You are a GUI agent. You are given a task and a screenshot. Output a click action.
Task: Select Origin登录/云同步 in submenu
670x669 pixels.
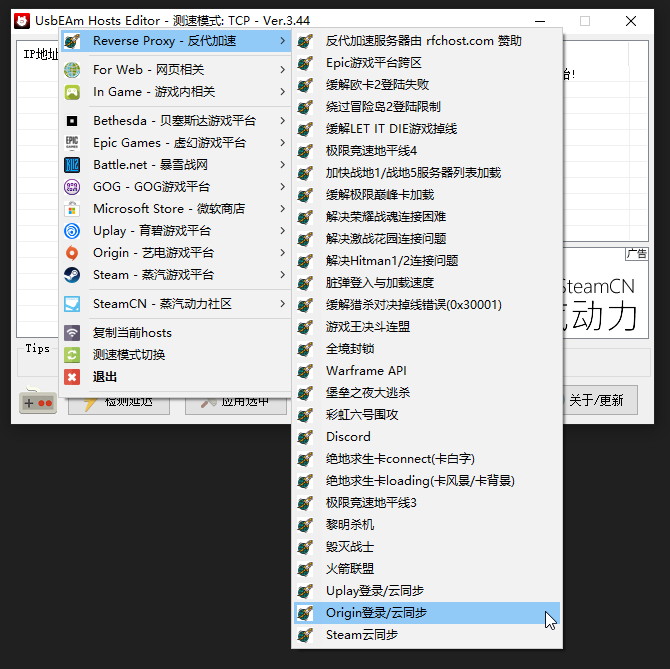(x=427, y=613)
